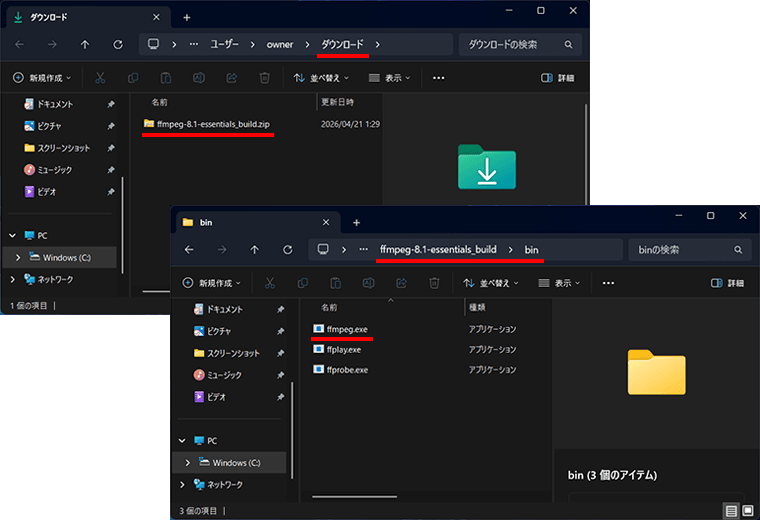The image size is (760, 520).
Task: Expand Windows (C:) in bin window sidebar
Action: coord(188,463)
